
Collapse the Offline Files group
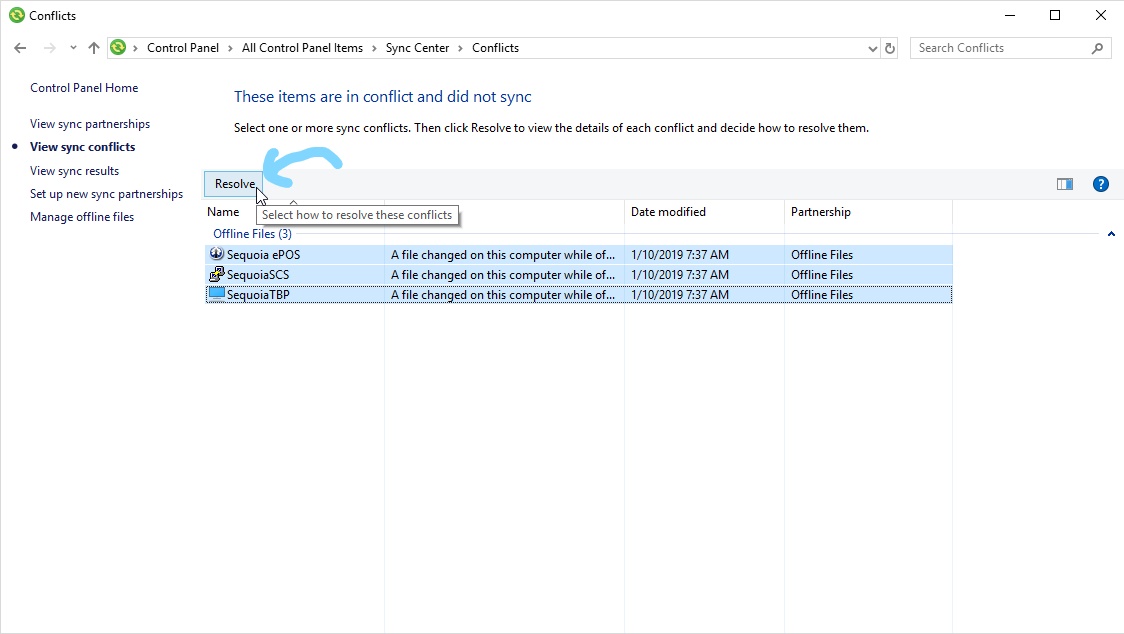click(1111, 234)
